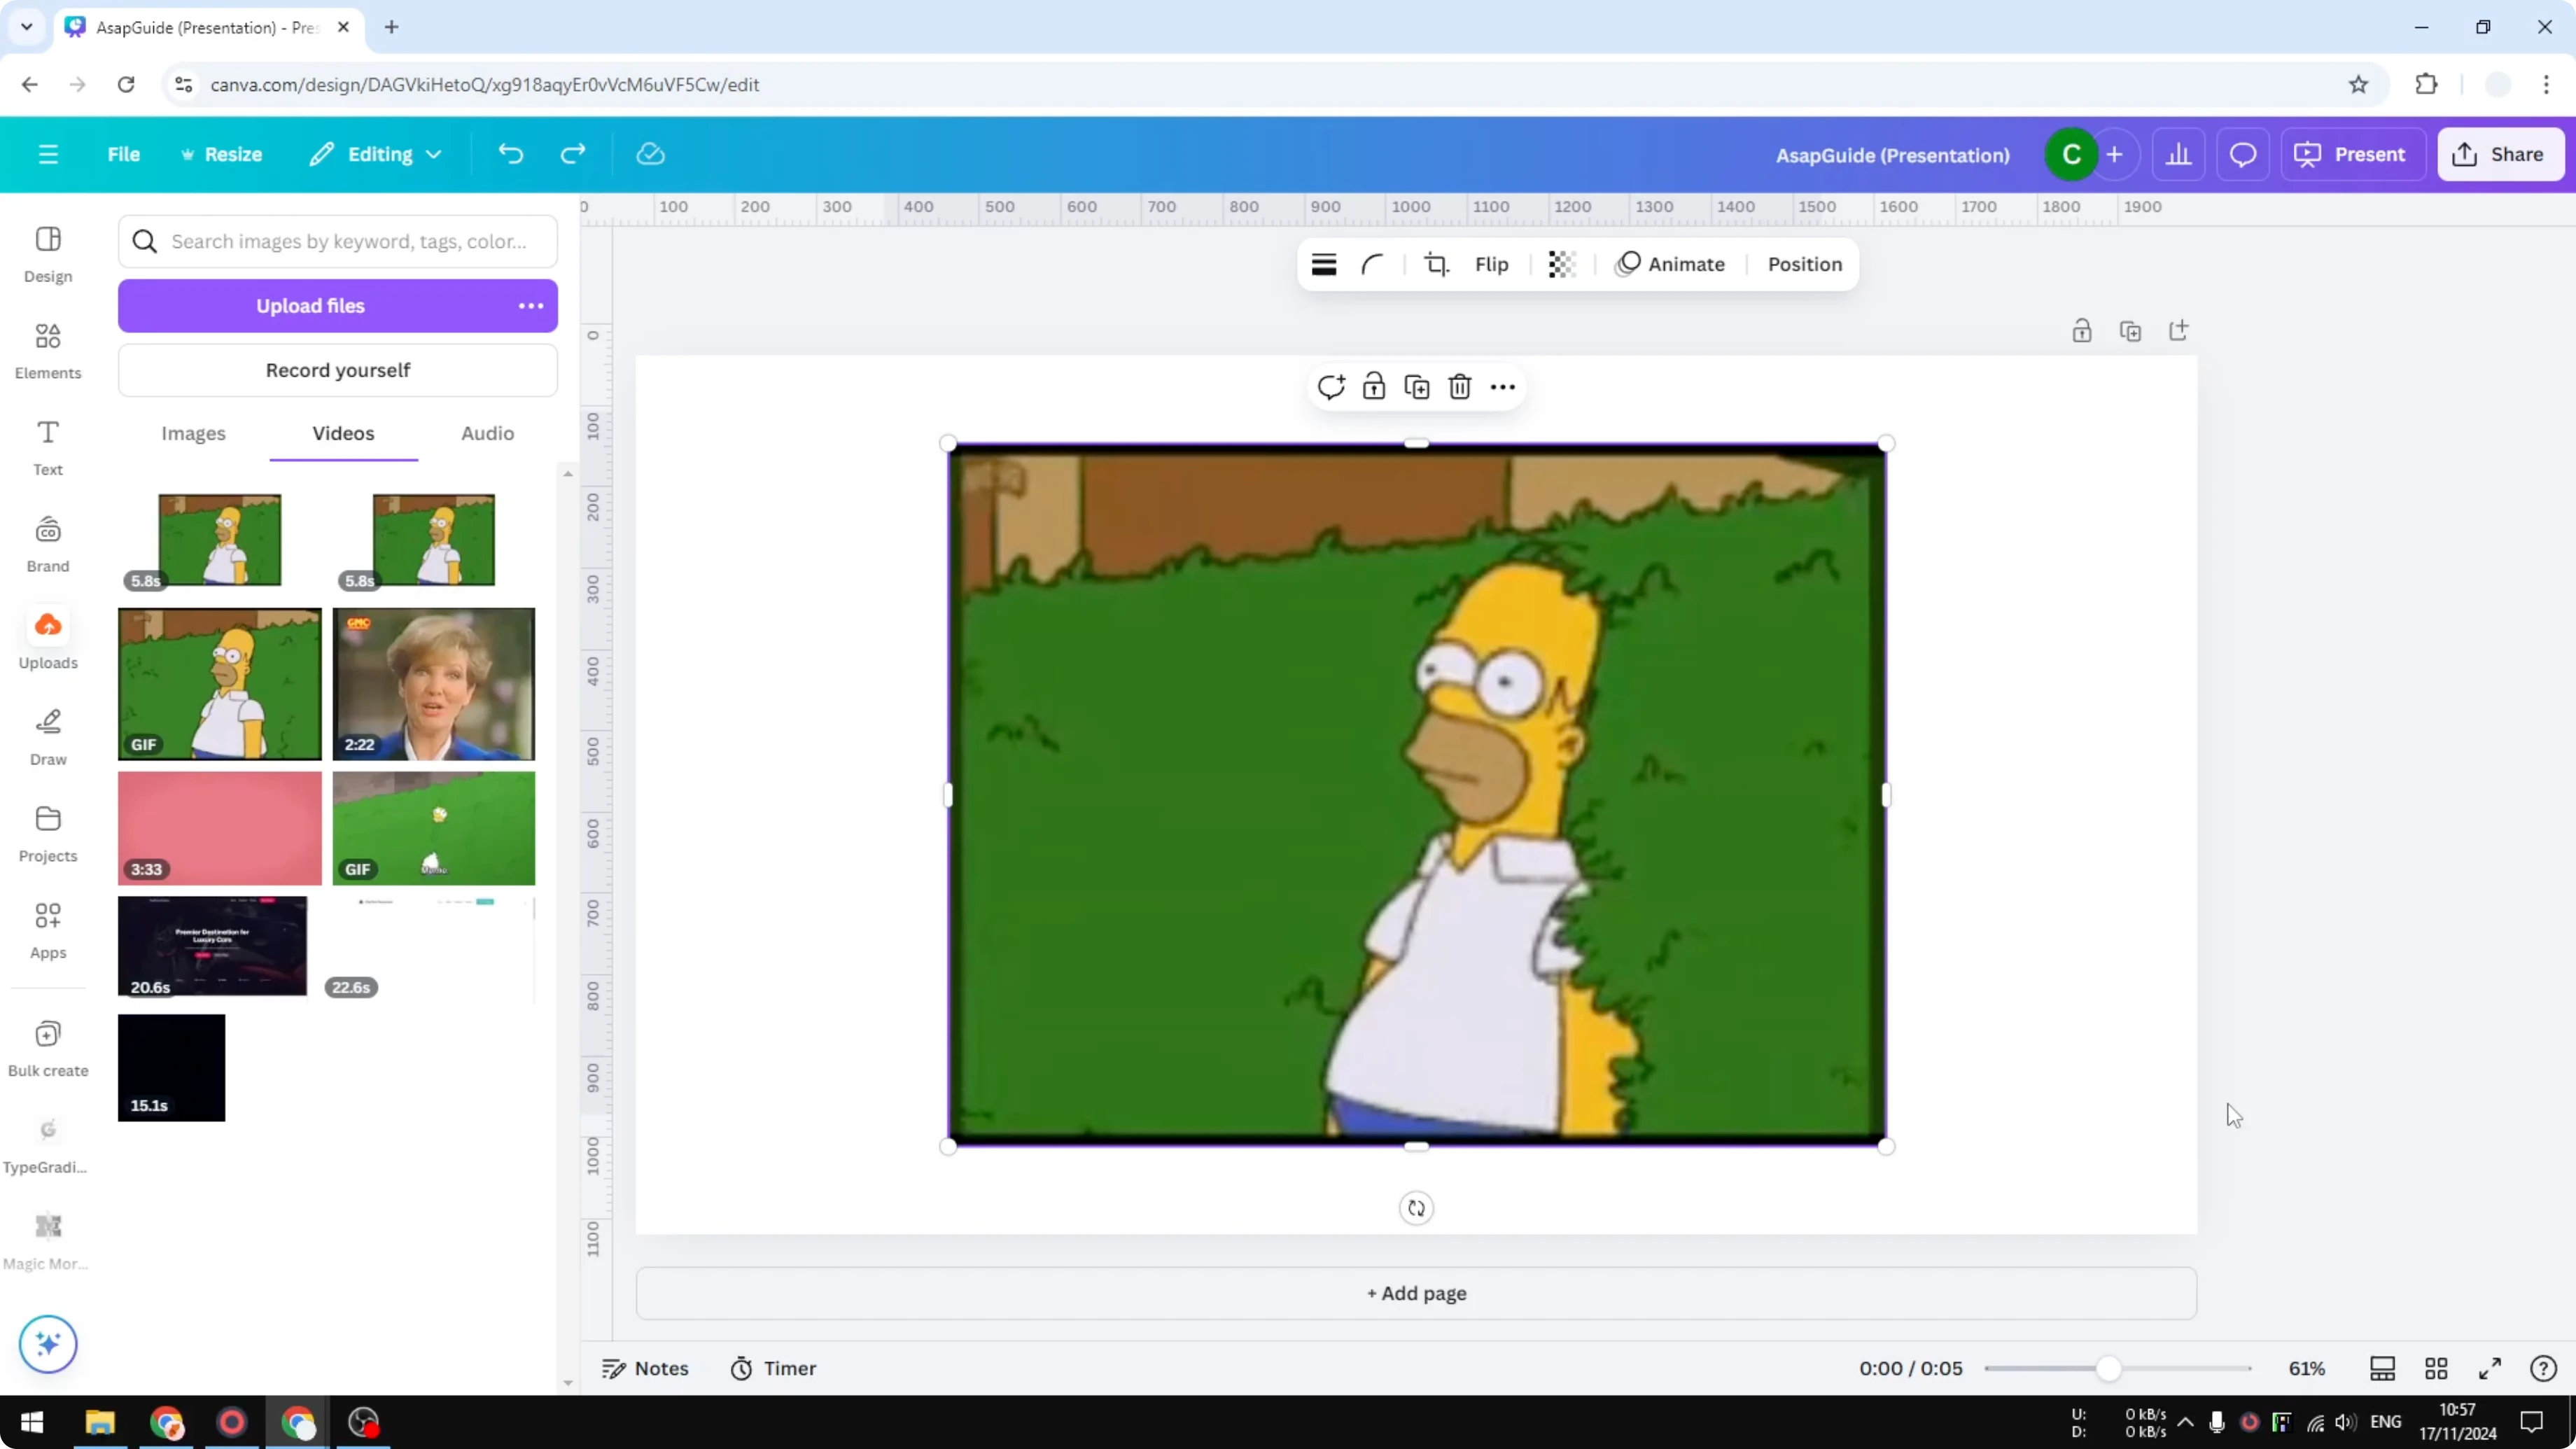This screenshot has height=1449, width=2576.
Task: Open the Apps panel
Action: tap(47, 928)
